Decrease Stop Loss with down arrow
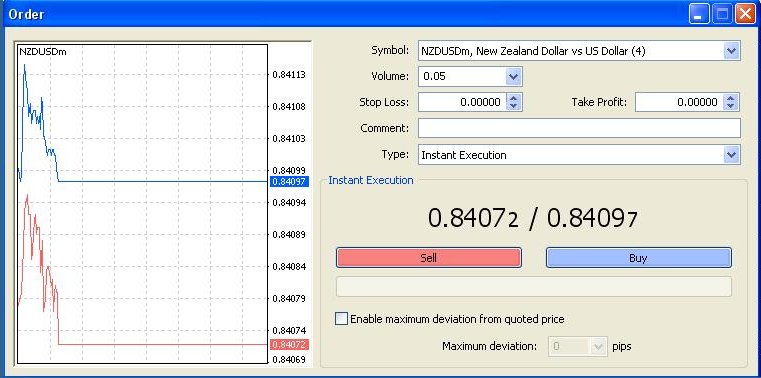The width and height of the screenshot is (761, 378). coord(514,106)
